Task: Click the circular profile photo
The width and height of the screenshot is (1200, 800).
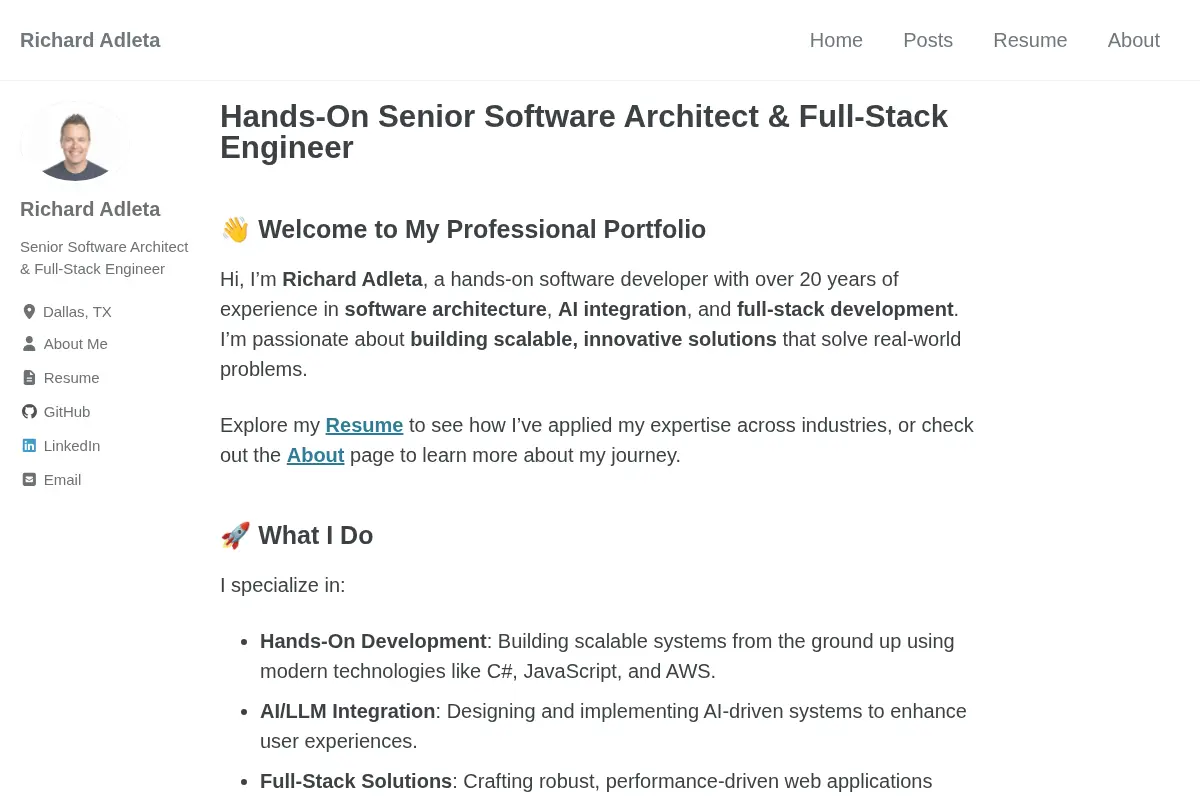Action: click(x=75, y=141)
